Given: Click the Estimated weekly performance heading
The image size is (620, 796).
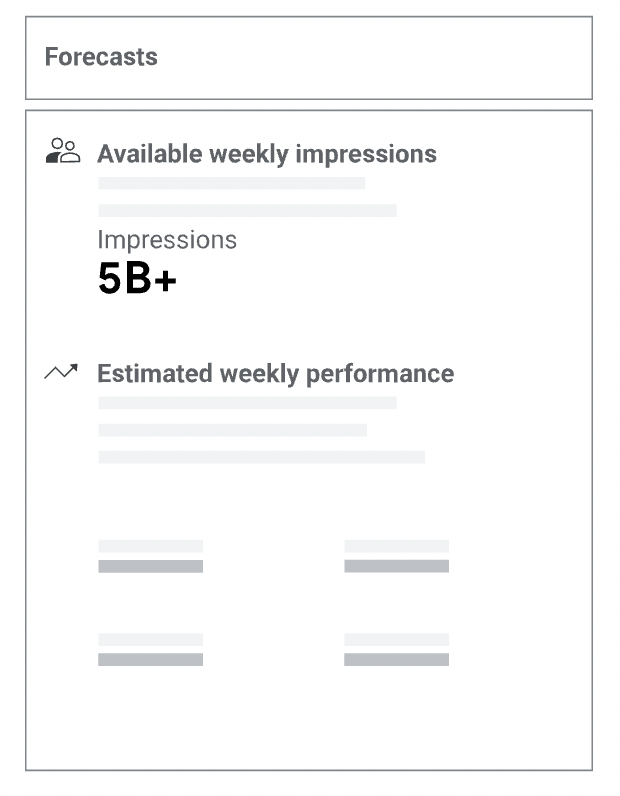Looking at the screenshot, I should coord(275,374).
